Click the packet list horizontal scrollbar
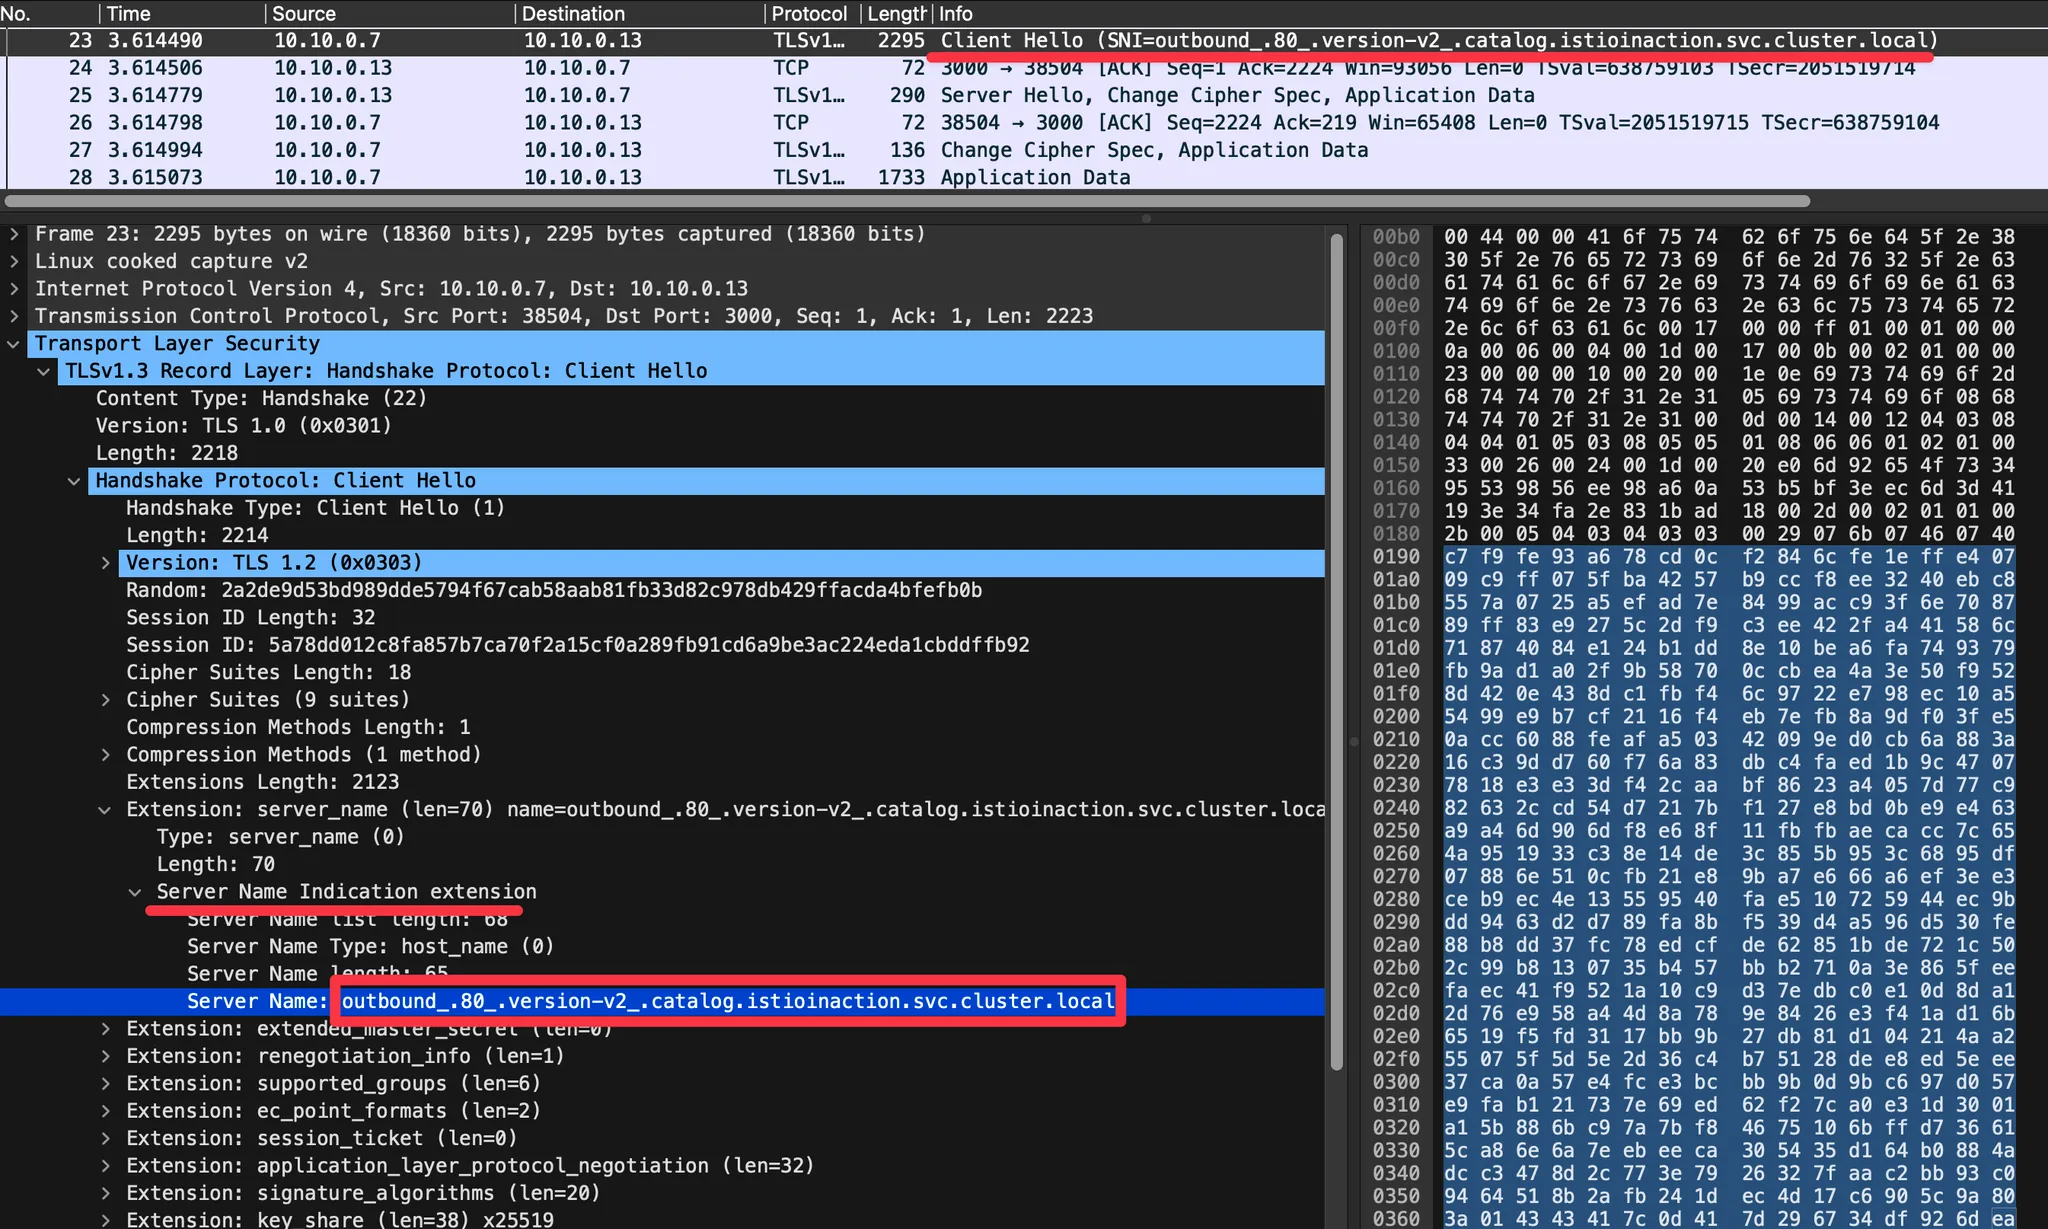Image resolution: width=2048 pixels, height=1229 pixels. pos(900,200)
